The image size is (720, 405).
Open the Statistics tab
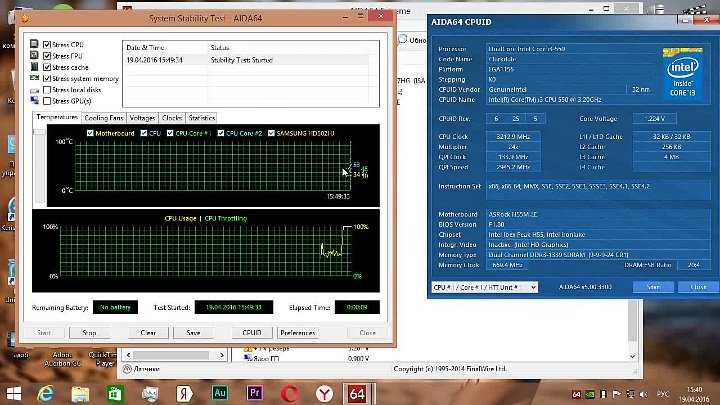click(x=202, y=118)
